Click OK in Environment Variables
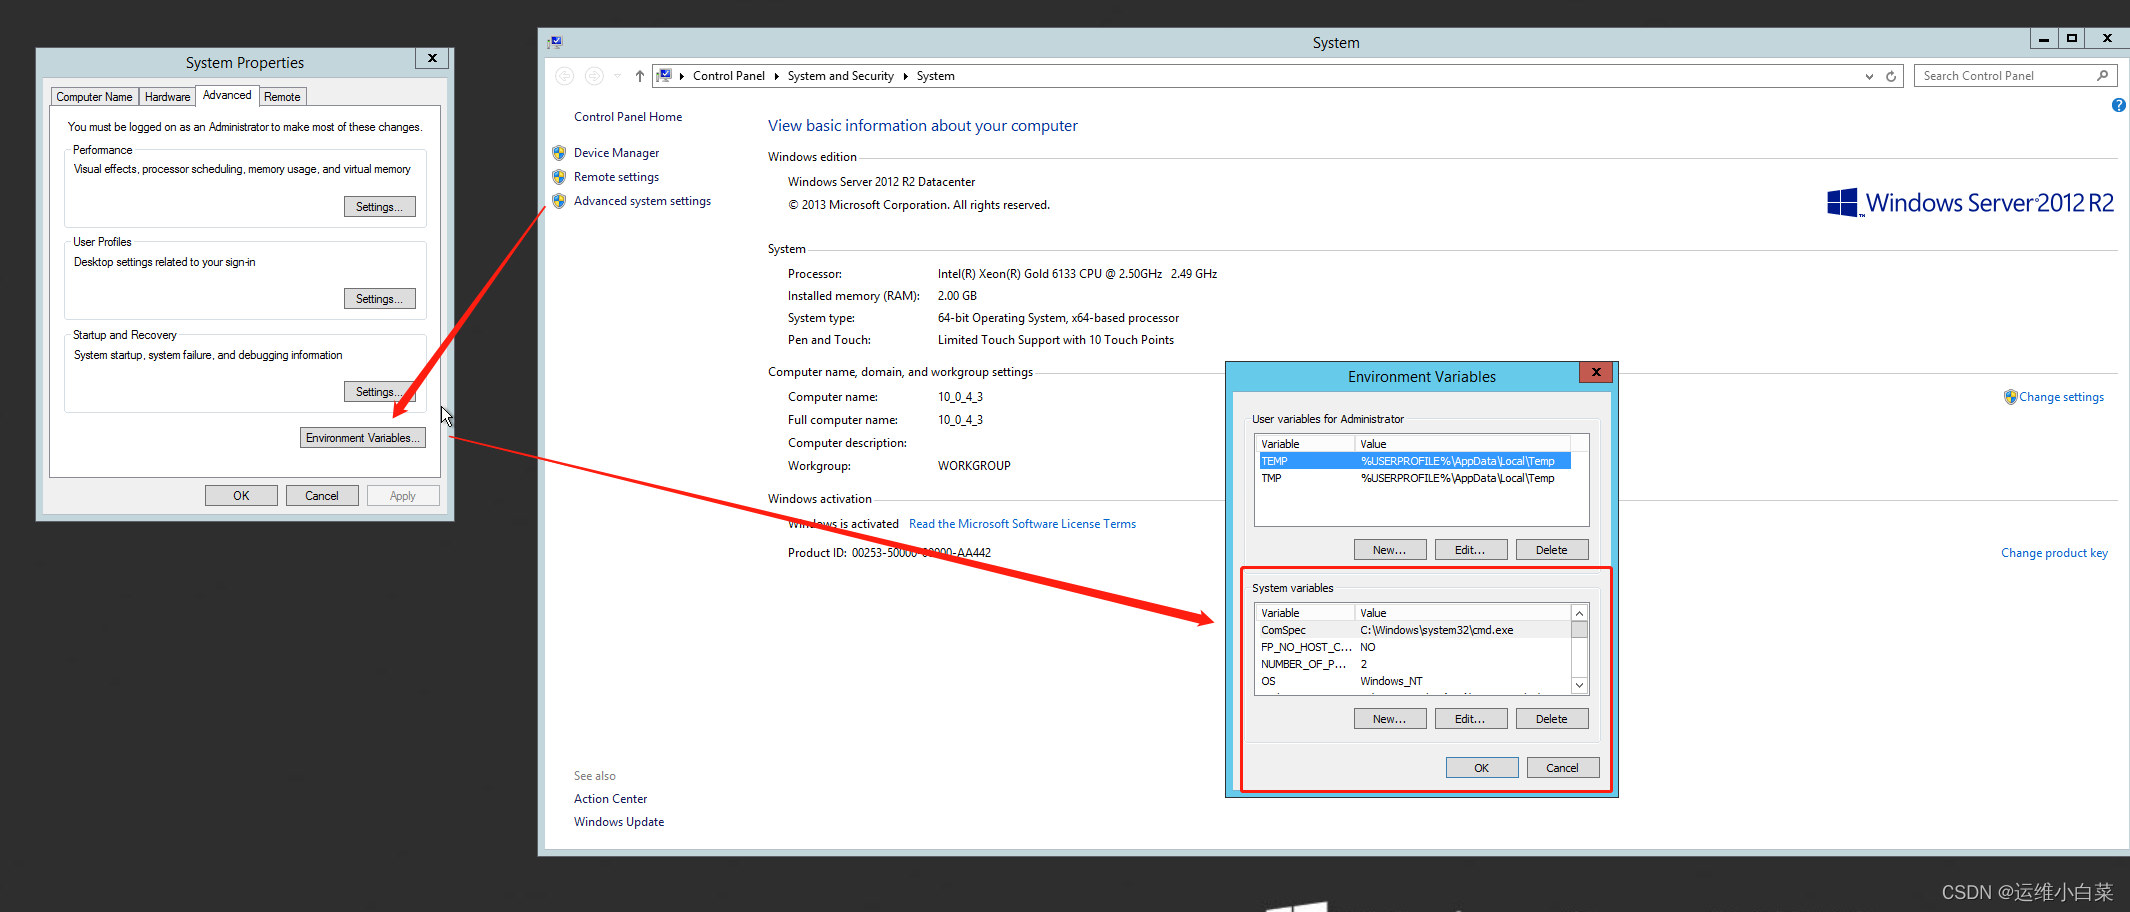Viewport: 2130px width, 912px height. click(1482, 768)
